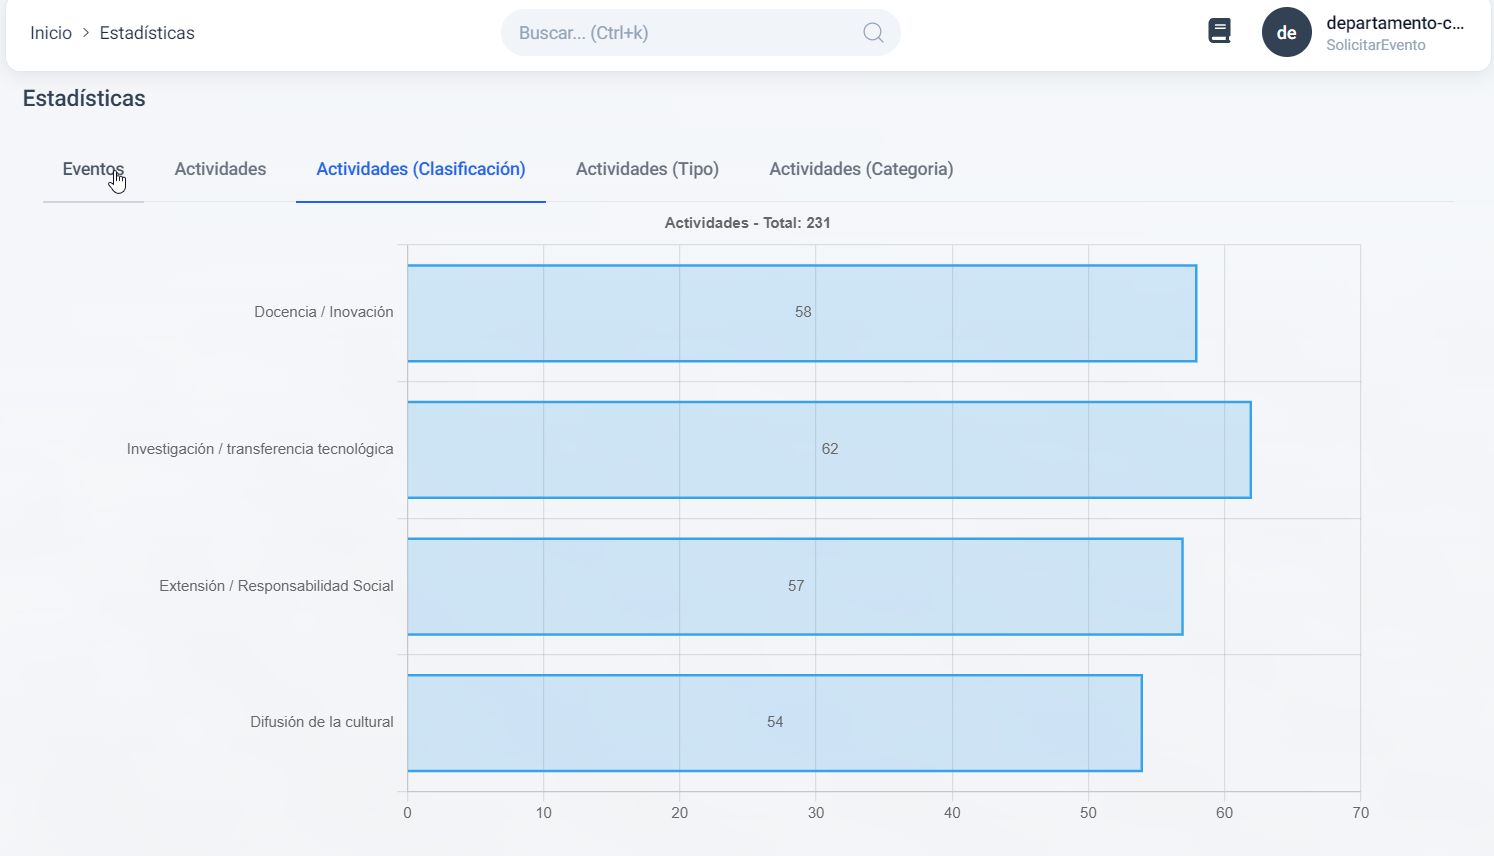Open the departamento-c... user menu
1494x856 pixels.
point(1394,23)
